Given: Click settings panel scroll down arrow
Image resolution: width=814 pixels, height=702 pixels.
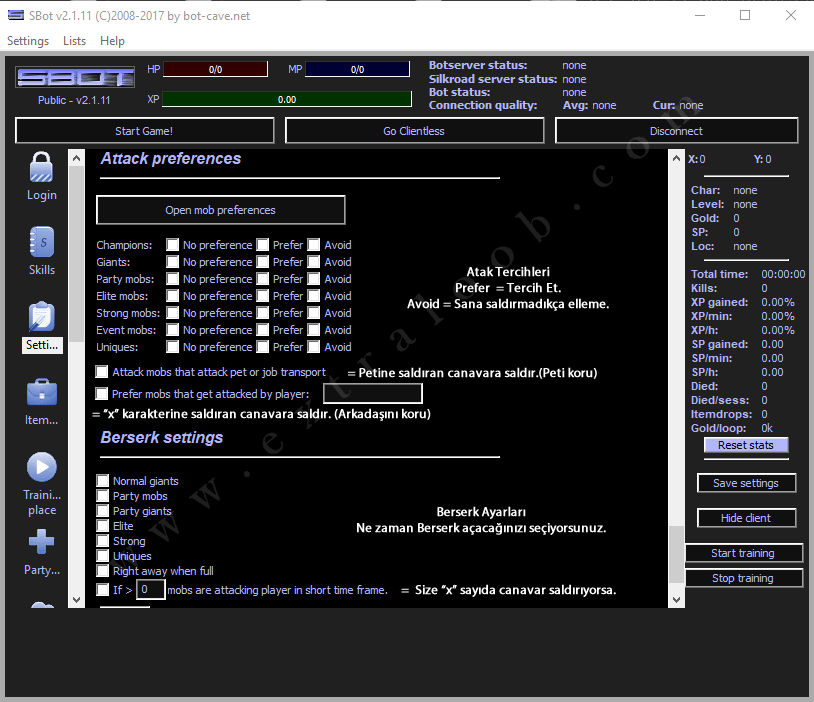Looking at the screenshot, I should coord(676,600).
